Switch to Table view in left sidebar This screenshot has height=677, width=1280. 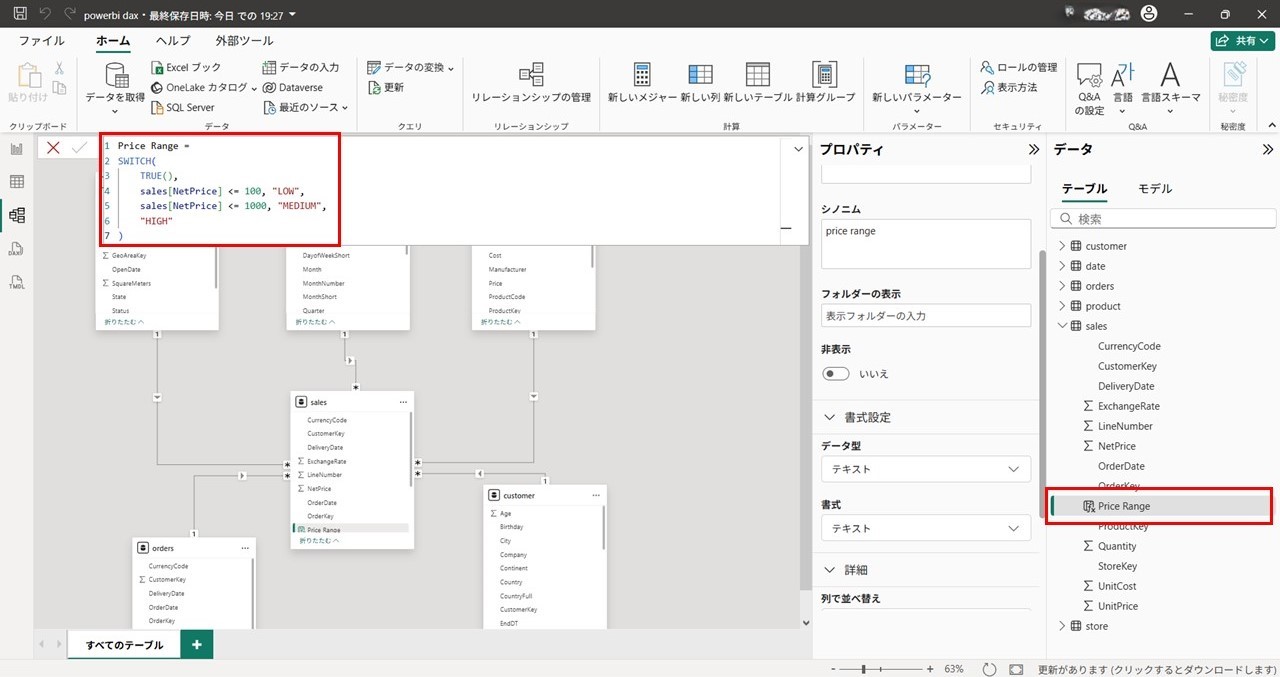pos(16,182)
